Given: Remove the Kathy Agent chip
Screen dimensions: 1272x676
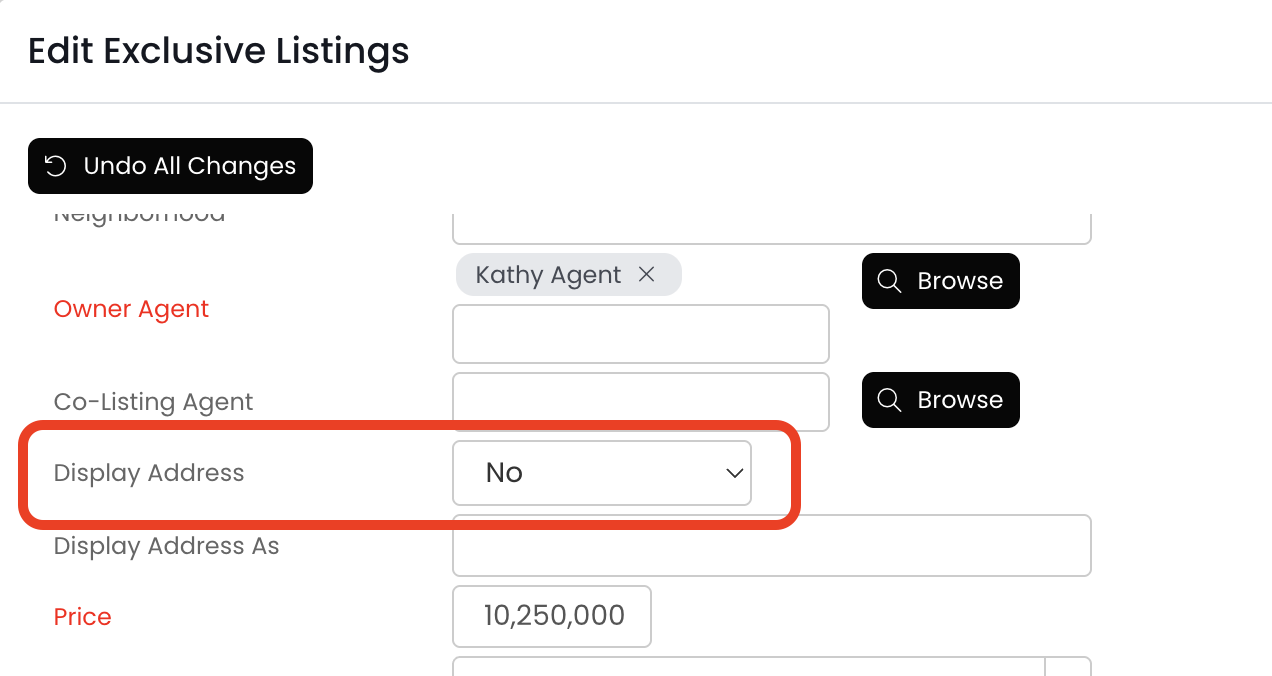Looking at the screenshot, I should (647, 275).
